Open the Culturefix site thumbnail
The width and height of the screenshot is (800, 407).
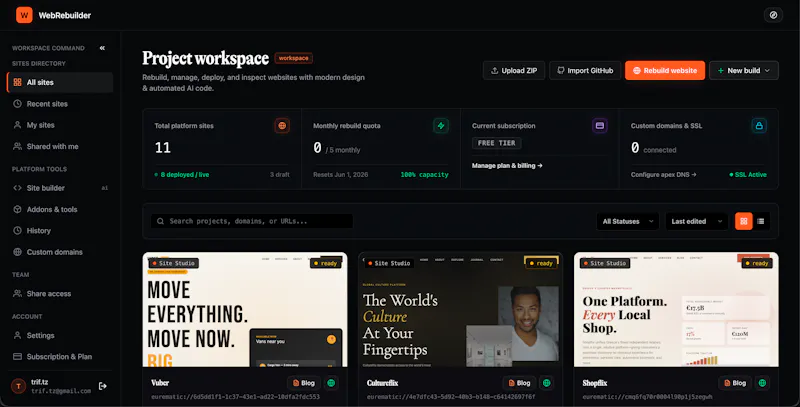click(460, 309)
